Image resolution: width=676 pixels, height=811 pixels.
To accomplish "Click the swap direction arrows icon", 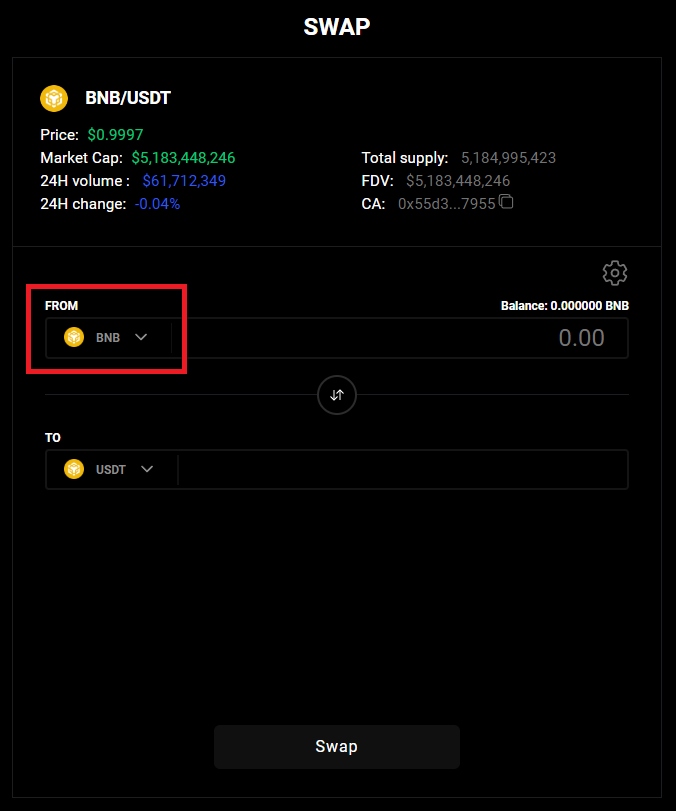I will [337, 395].
